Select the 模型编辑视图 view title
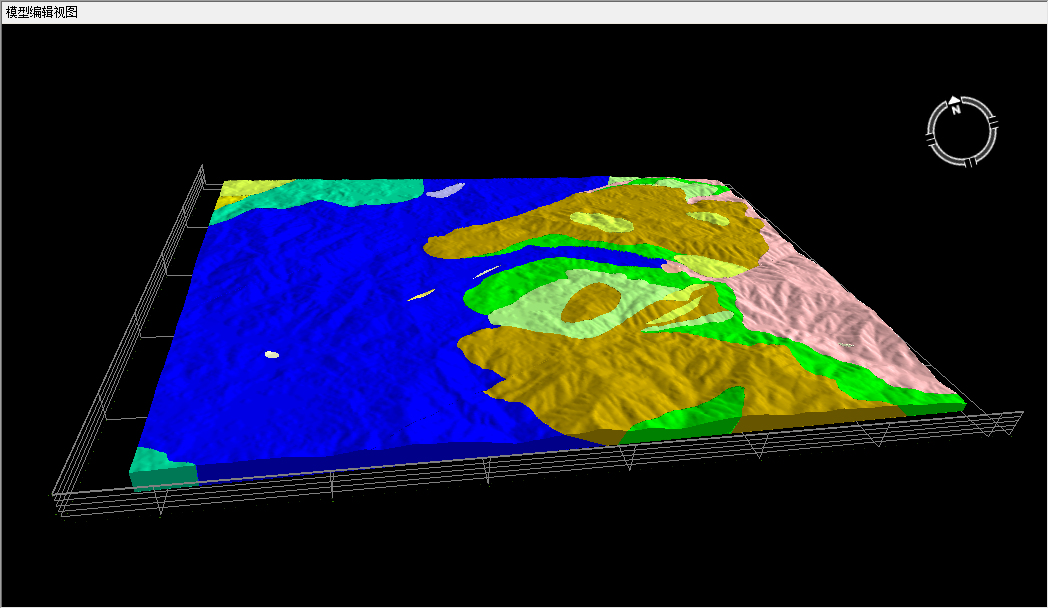Screen dimensions: 1049x609 (42, 12)
